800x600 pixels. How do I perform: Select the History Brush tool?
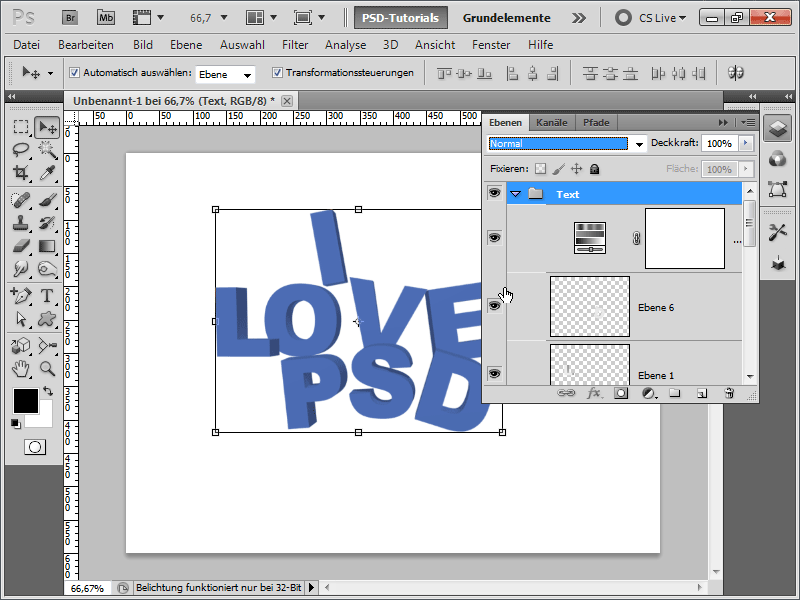[x=47, y=223]
